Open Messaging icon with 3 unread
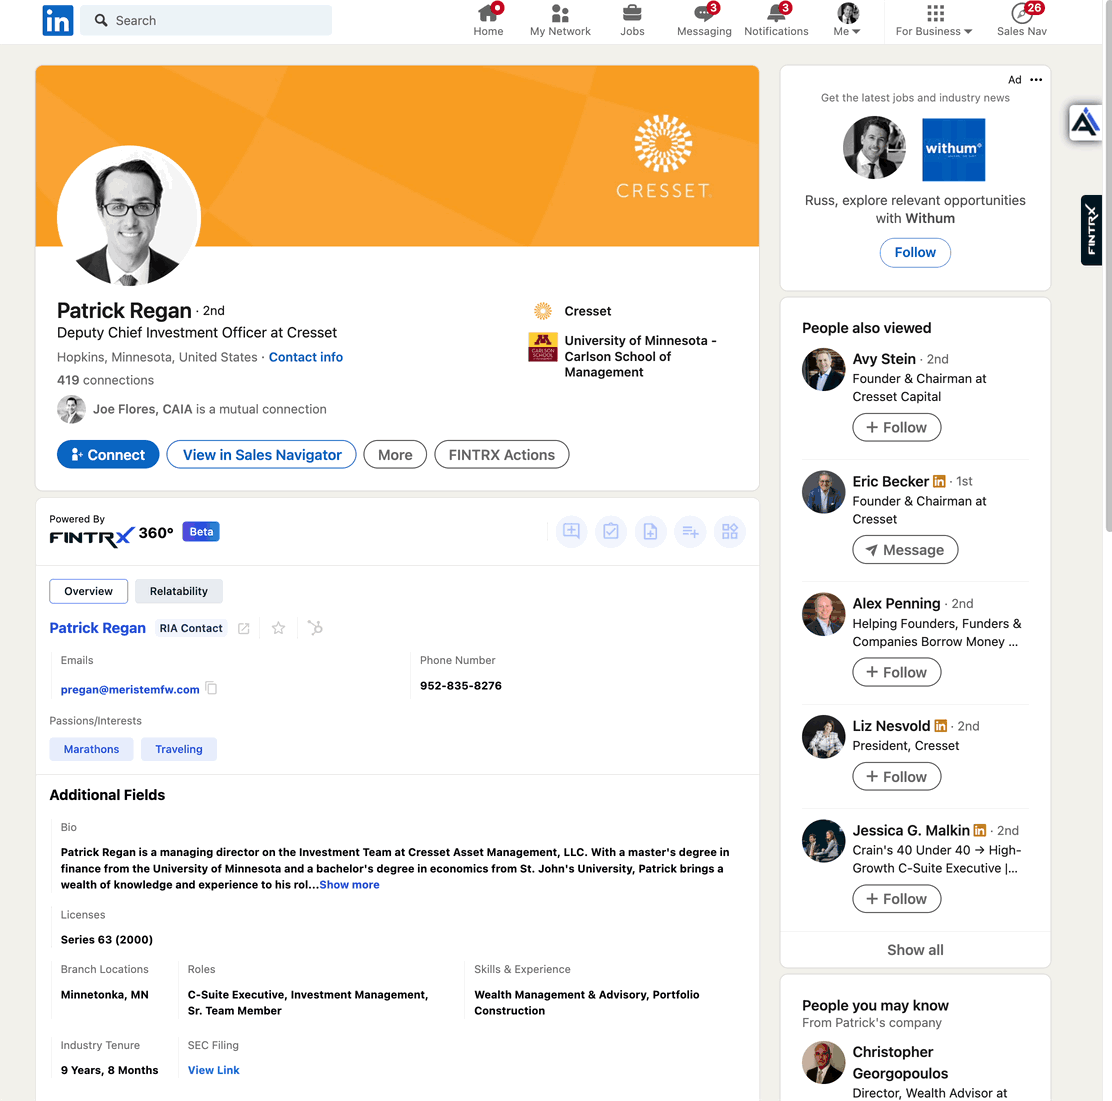Image resolution: width=1112 pixels, height=1101 pixels. pos(704,13)
